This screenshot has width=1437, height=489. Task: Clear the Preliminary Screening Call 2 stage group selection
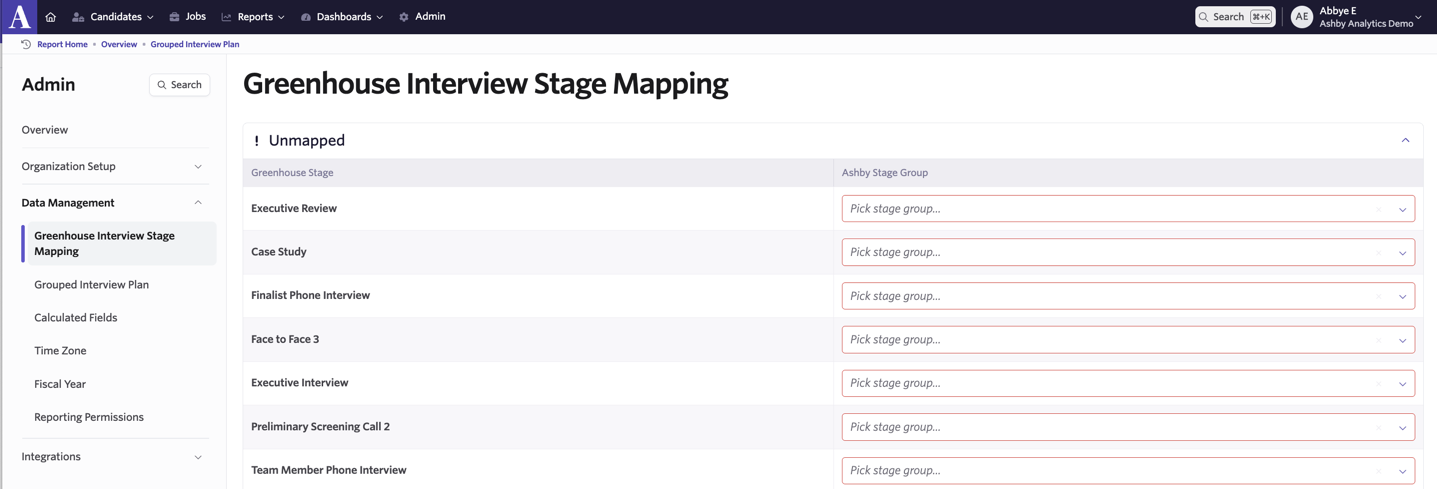[x=1379, y=427]
